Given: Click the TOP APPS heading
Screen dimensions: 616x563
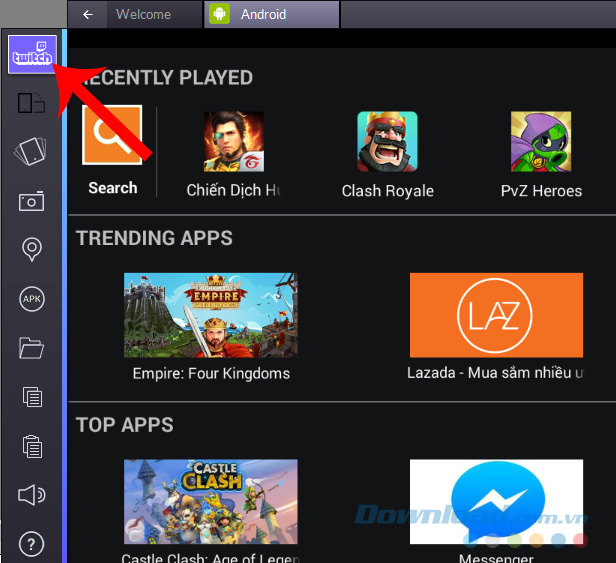Looking at the screenshot, I should (x=125, y=425).
